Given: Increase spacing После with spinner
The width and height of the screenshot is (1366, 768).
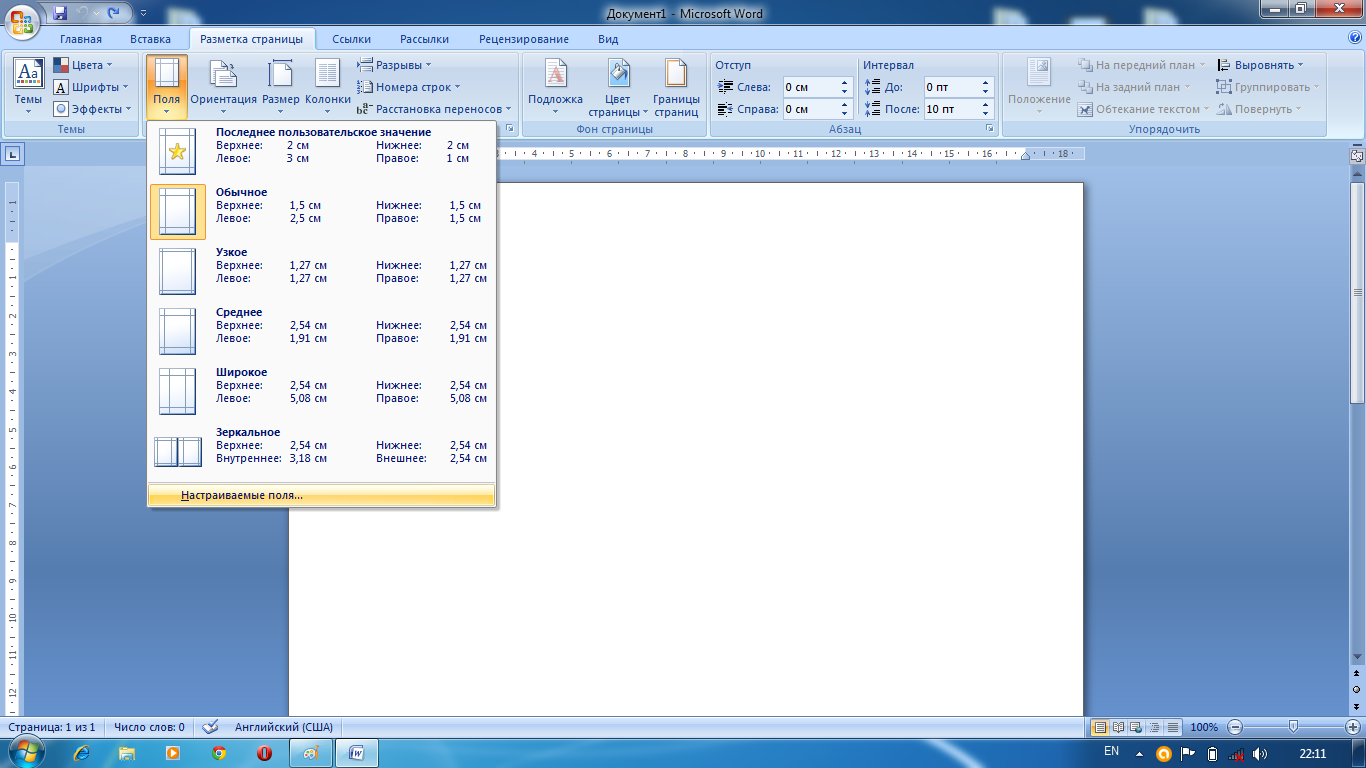Looking at the screenshot, I should [986, 105].
